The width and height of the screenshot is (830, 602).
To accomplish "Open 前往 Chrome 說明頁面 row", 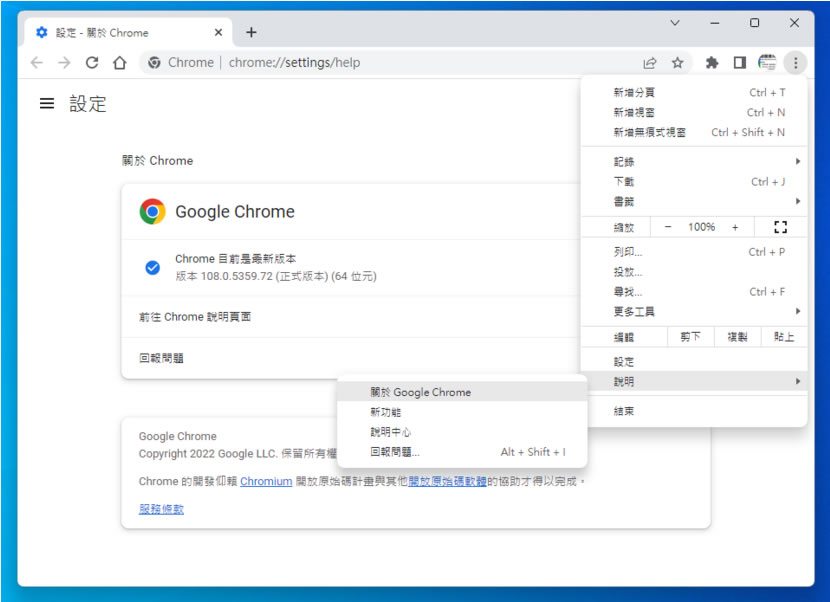I will click(350, 317).
